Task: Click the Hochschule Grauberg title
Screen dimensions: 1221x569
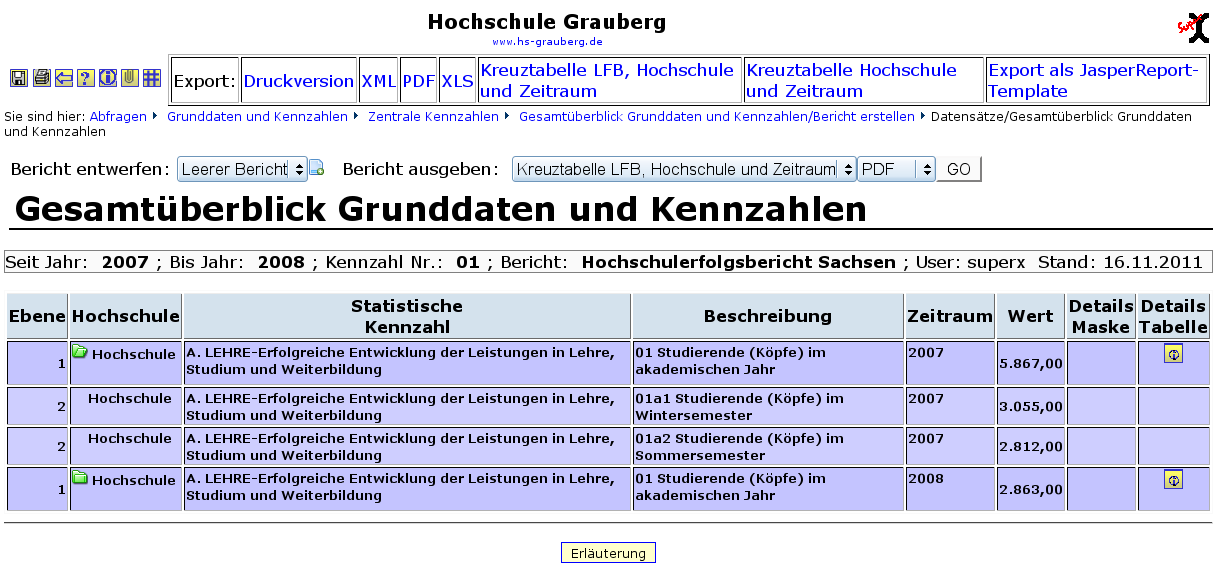Action: [546, 22]
